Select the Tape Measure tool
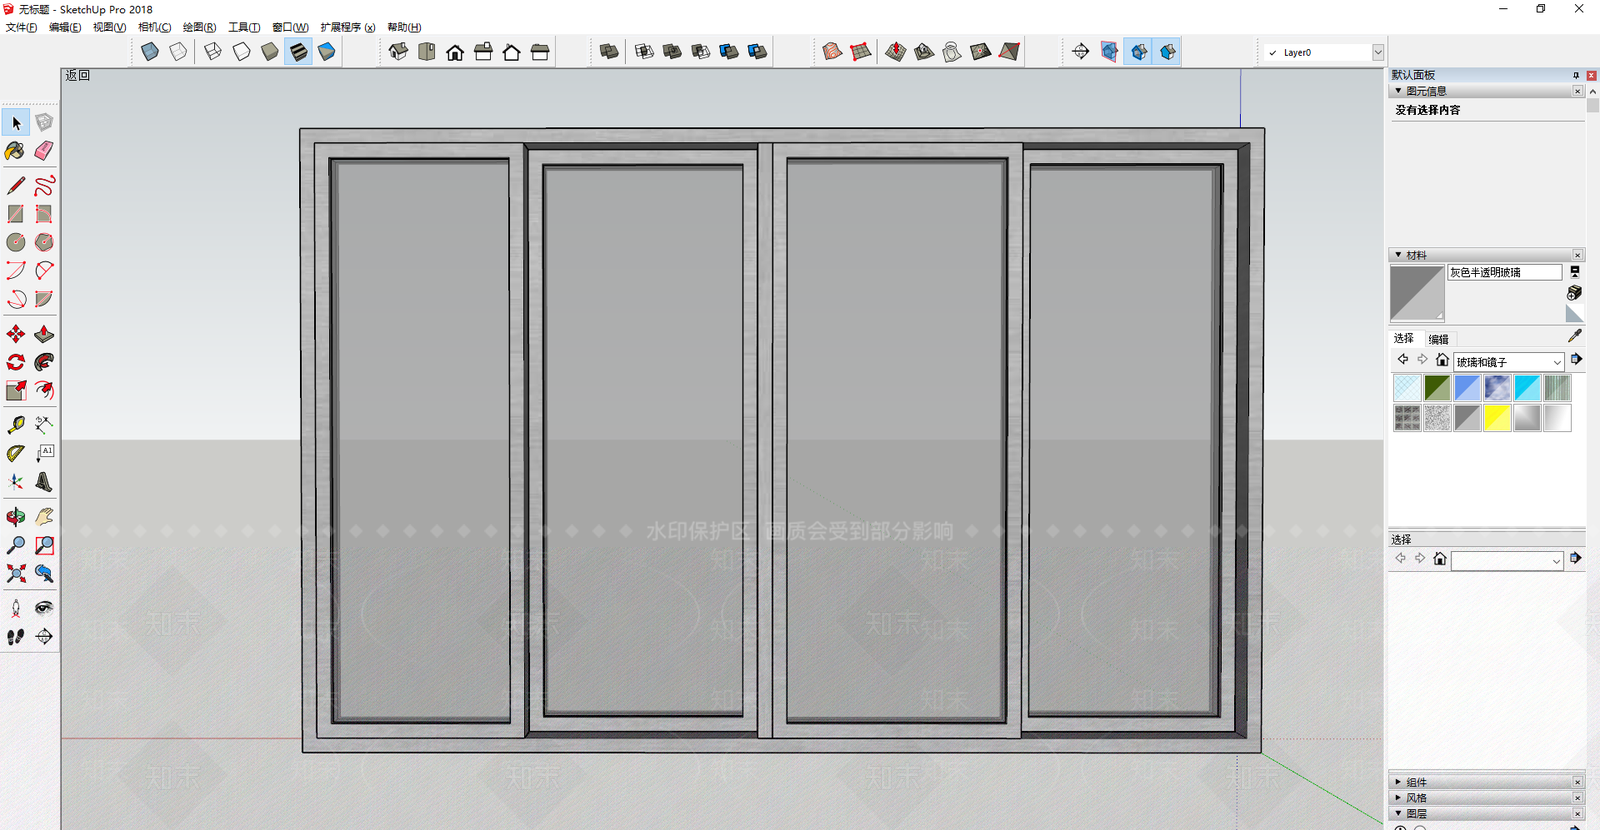Image resolution: width=1600 pixels, height=830 pixels. tap(16, 425)
